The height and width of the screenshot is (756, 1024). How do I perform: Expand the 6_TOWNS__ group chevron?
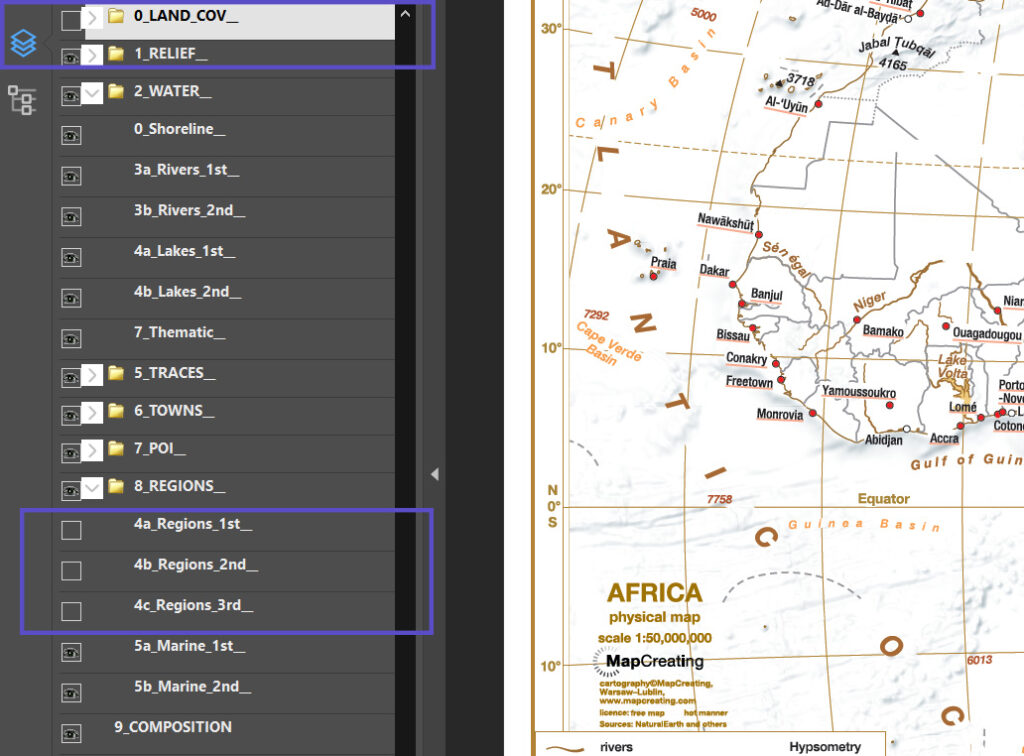(x=93, y=411)
